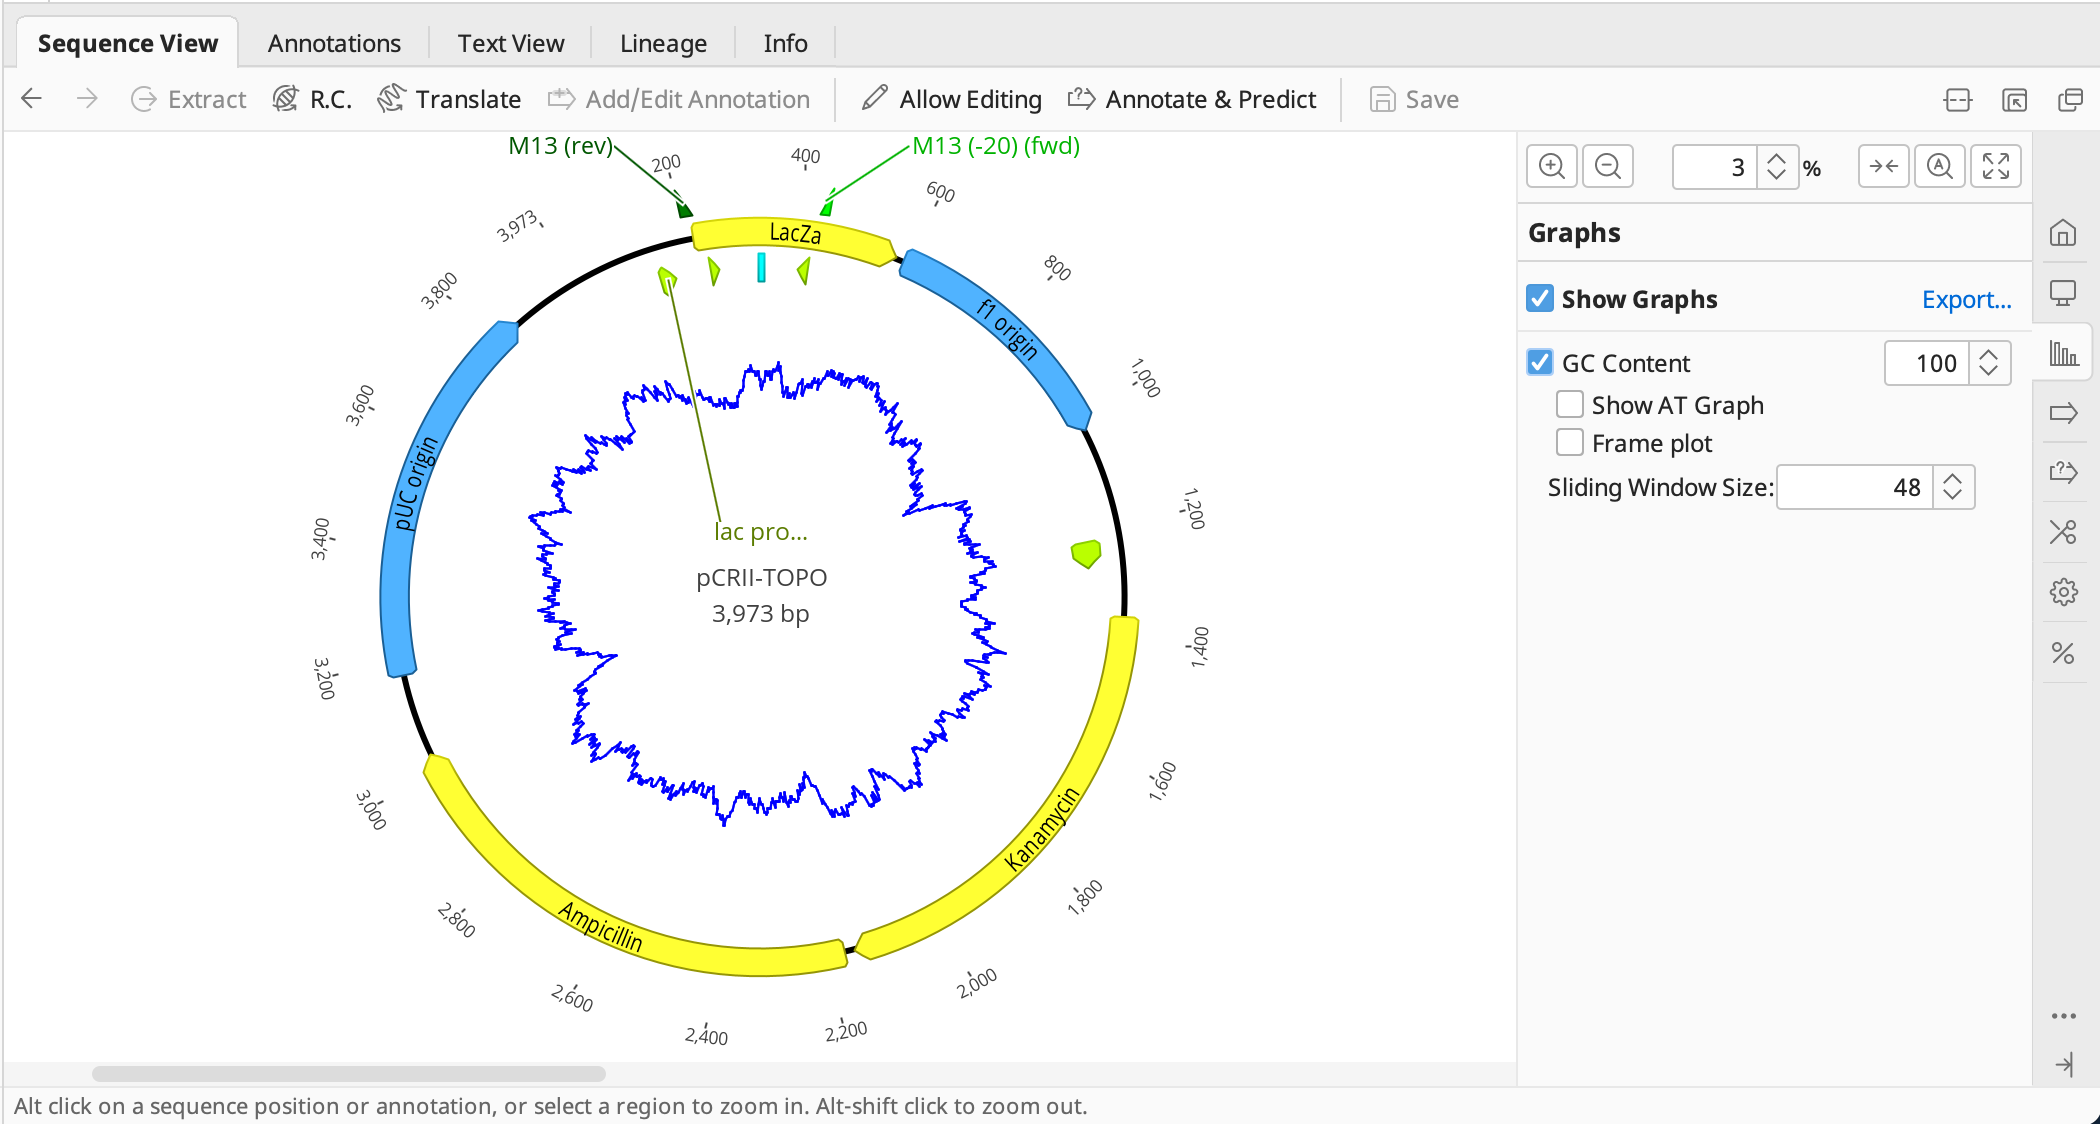Click the restriction analysis scissors icon
This screenshot has height=1124, width=2100.
tap(2063, 532)
